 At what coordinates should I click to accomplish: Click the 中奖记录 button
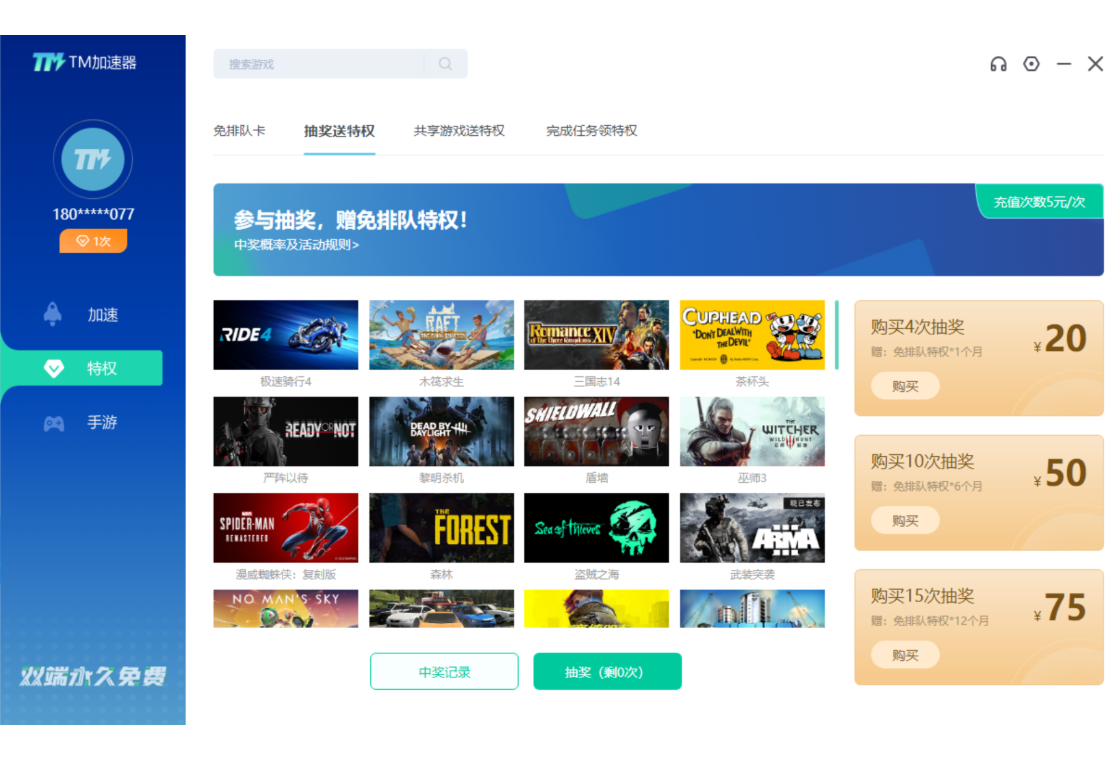(444, 672)
